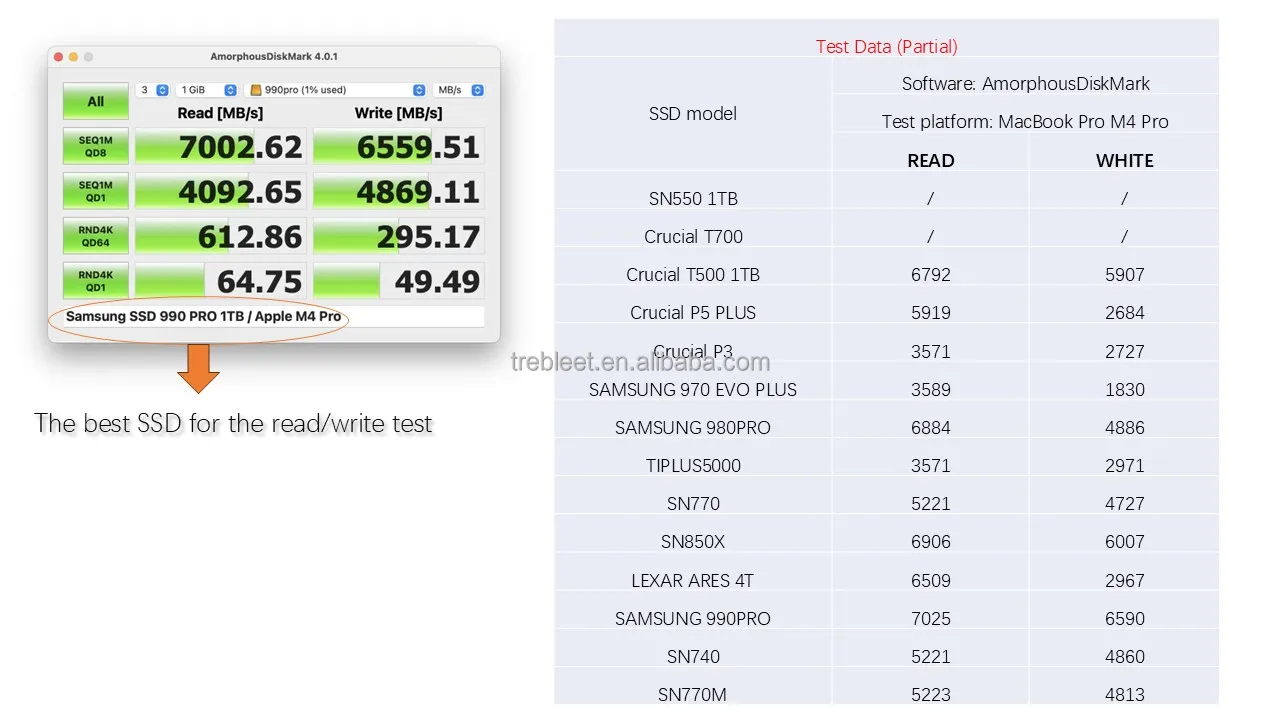1280x720 pixels.
Task: Select the 612.86 random read result
Action: [x=220, y=236]
